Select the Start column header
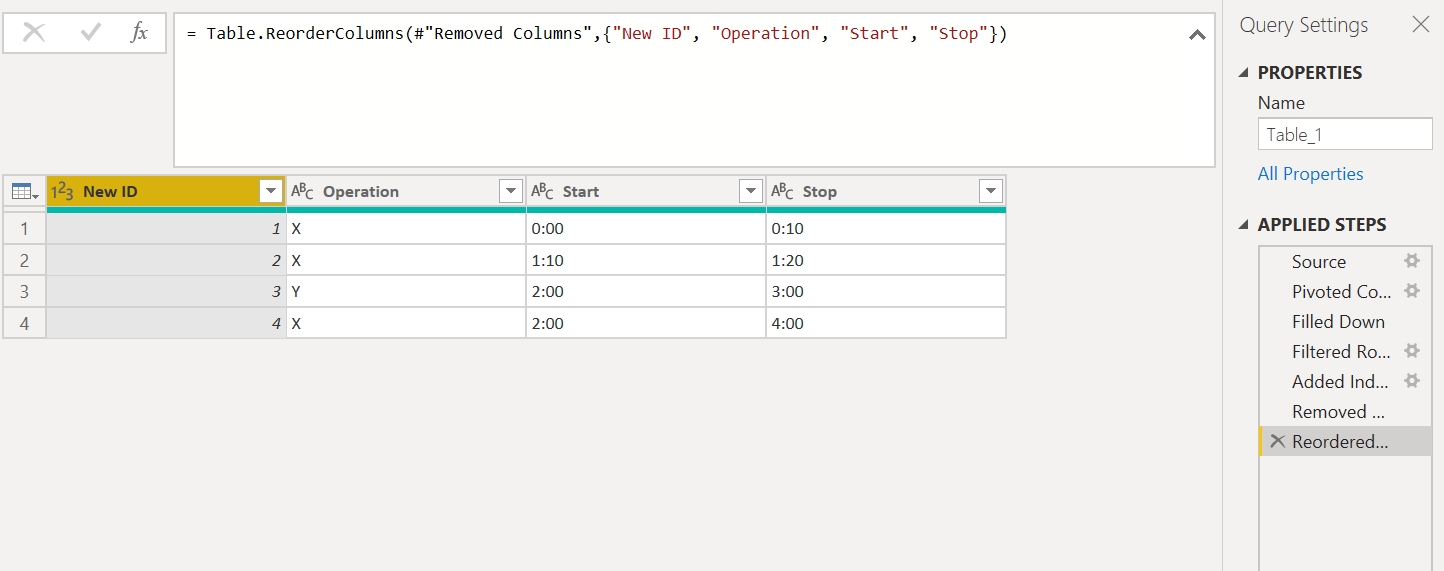The height and width of the screenshot is (571, 1444). pos(646,191)
